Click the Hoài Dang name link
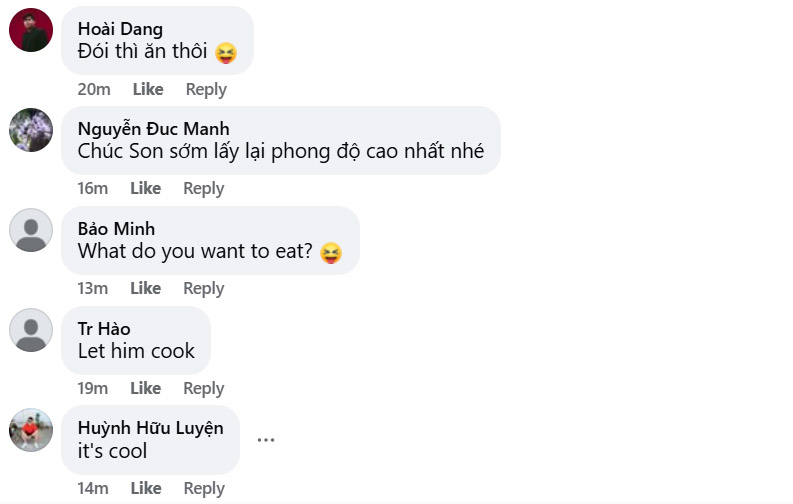The width and height of the screenshot is (793, 504). pos(119,28)
